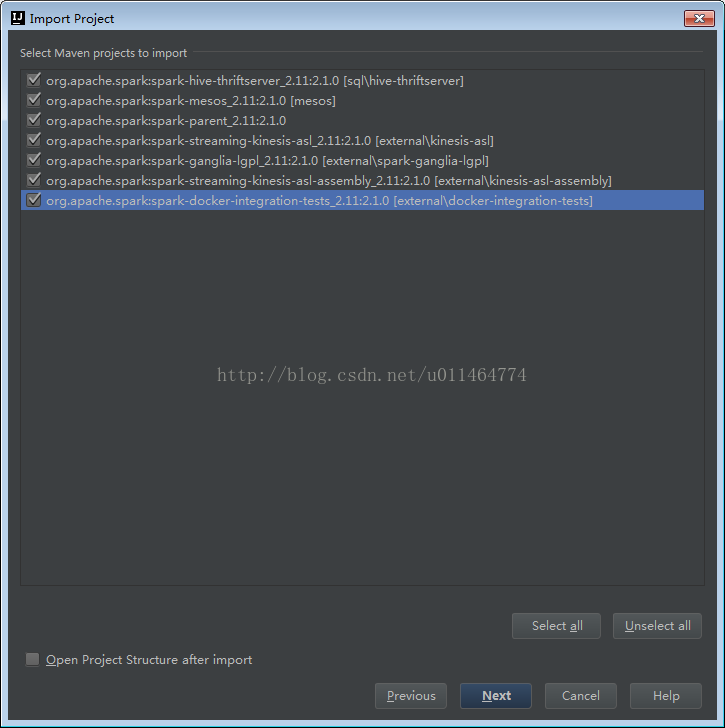Select row org.apache.spark:spark-hive-thriftserver_2.11:2.1.0
Image resolution: width=725 pixels, height=728 pixels.
(x=362, y=81)
